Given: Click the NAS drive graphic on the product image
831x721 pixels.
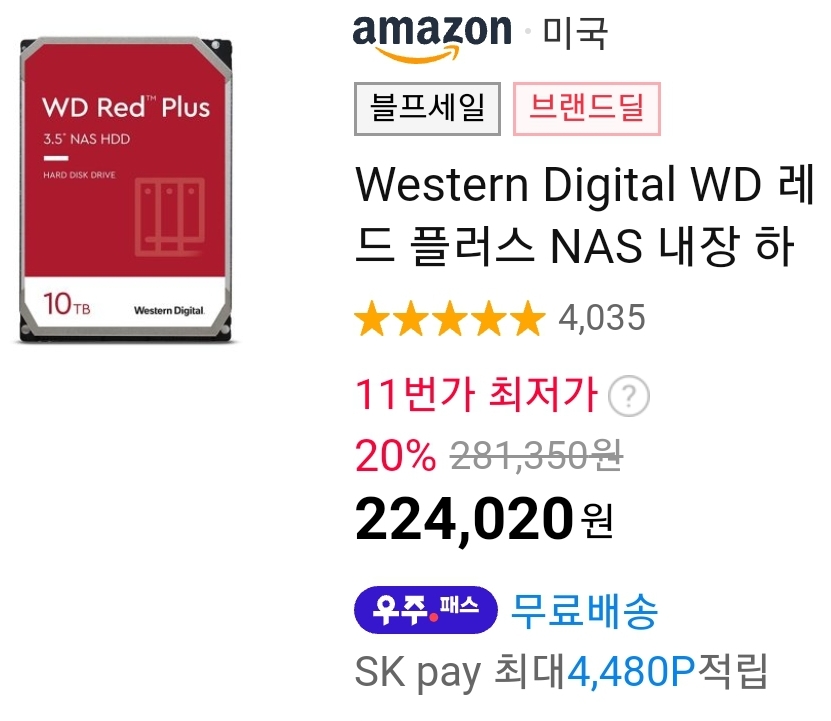Looking at the screenshot, I should pyautogui.click(x=170, y=217).
